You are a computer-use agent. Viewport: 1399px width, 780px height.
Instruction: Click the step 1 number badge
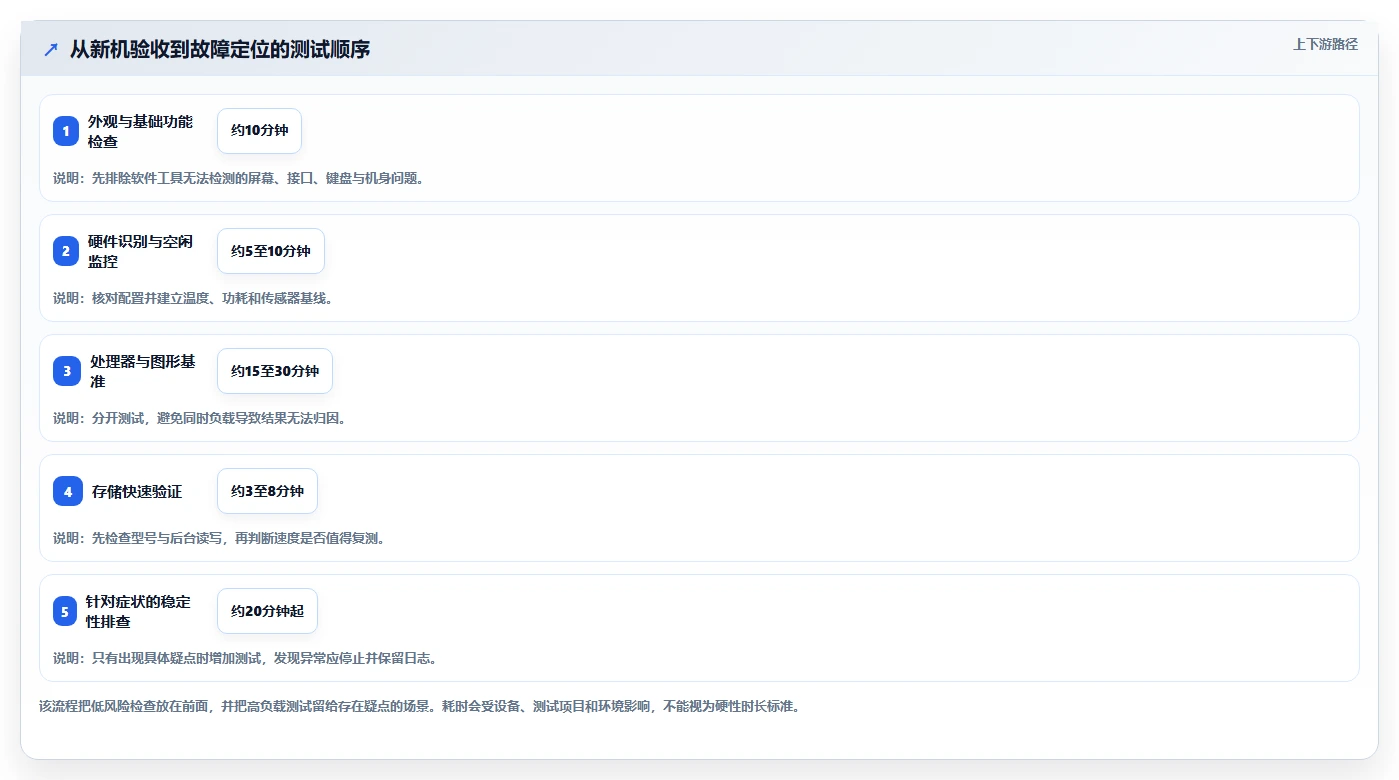(66, 131)
